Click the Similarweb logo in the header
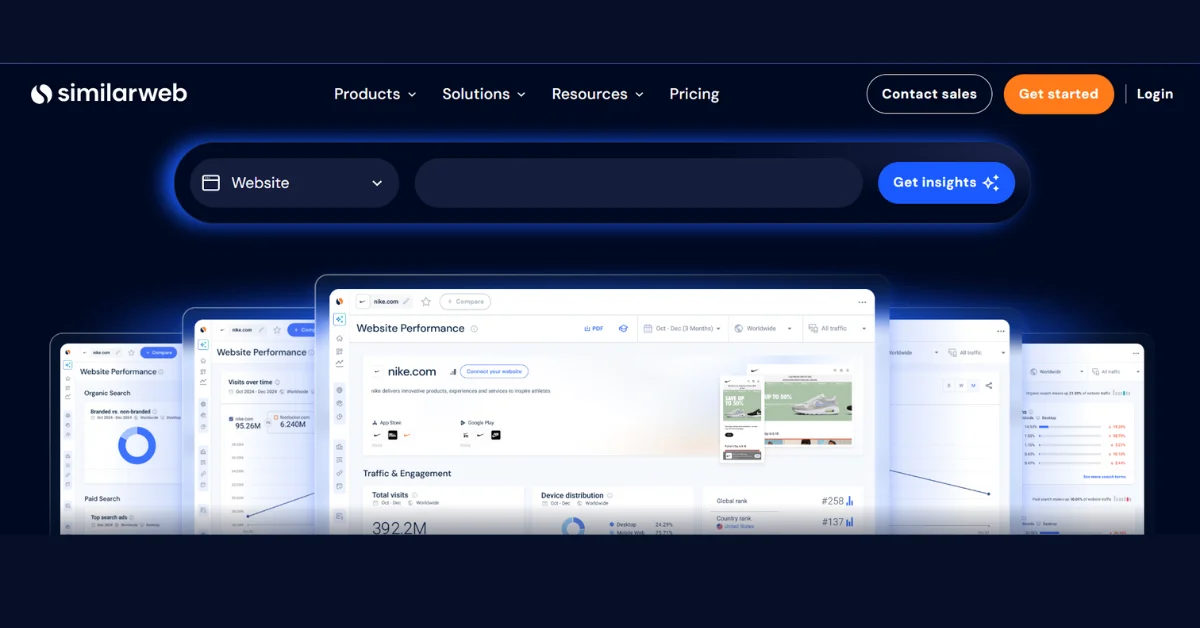The width and height of the screenshot is (1200, 628). point(108,94)
